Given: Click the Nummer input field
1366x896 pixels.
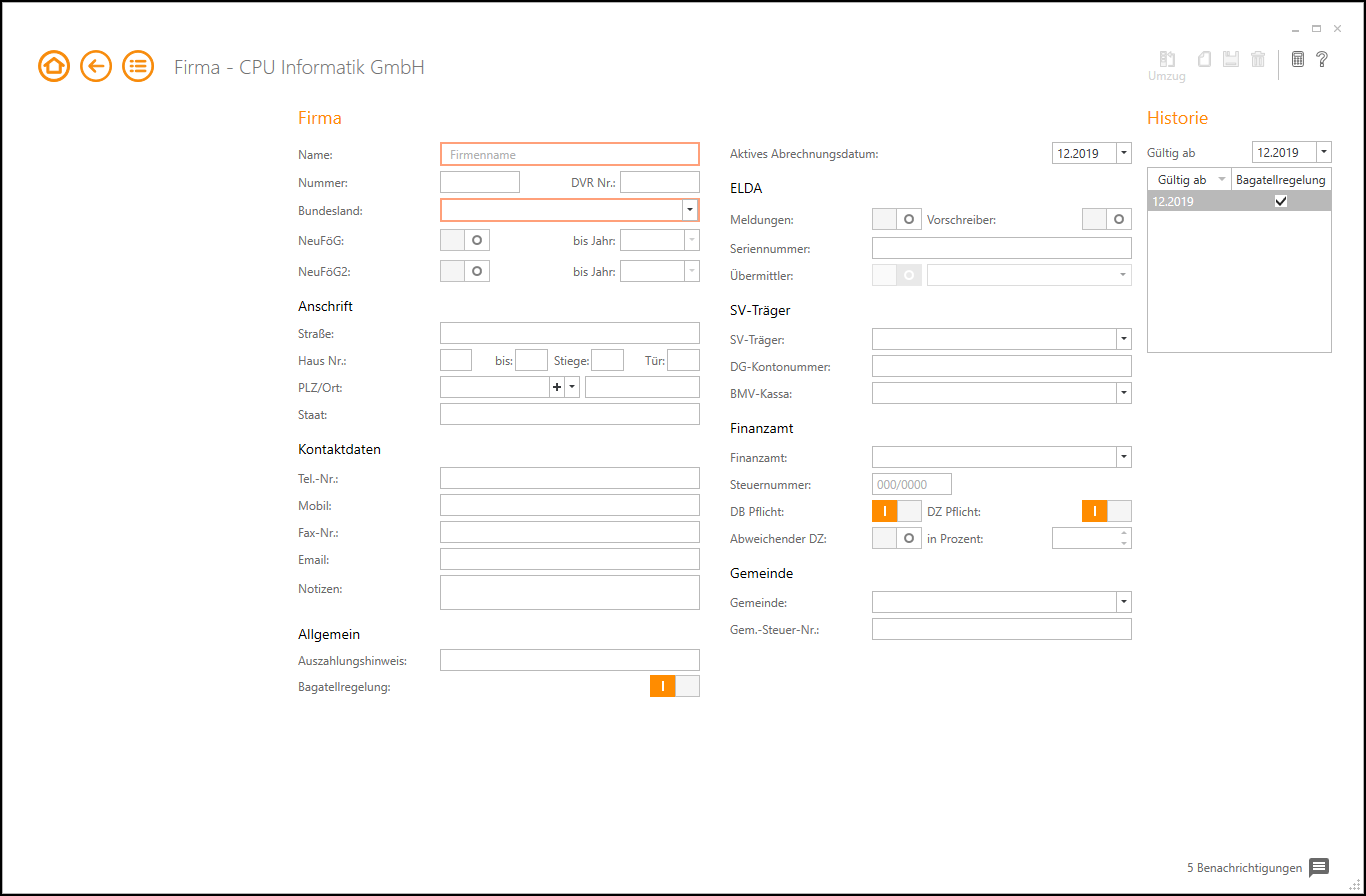Looking at the screenshot, I should (480, 182).
